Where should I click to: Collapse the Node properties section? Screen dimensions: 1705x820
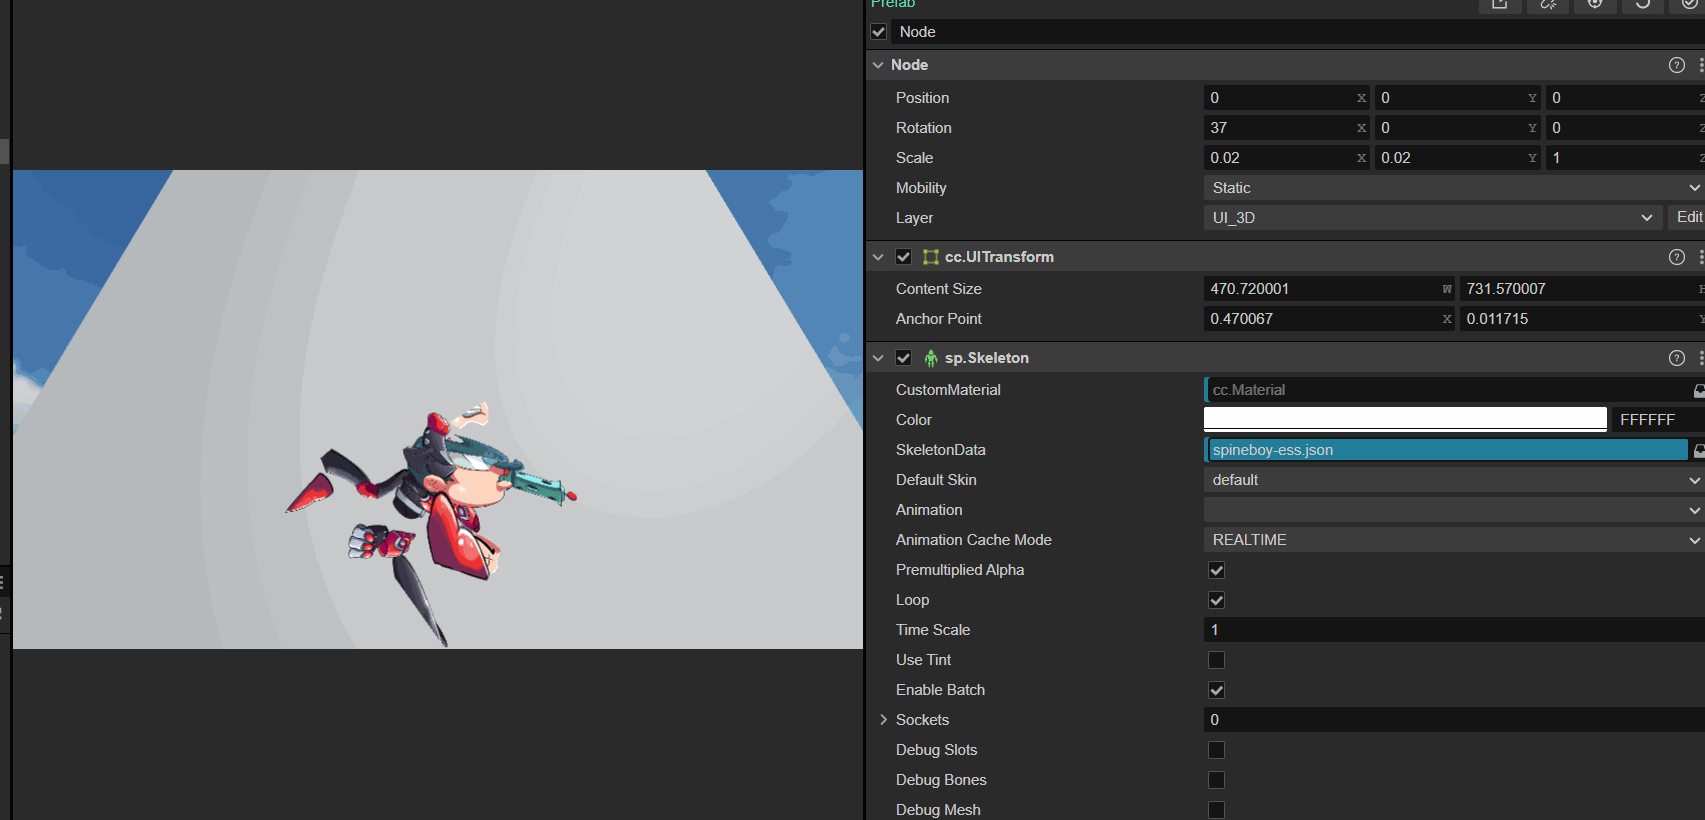878,65
